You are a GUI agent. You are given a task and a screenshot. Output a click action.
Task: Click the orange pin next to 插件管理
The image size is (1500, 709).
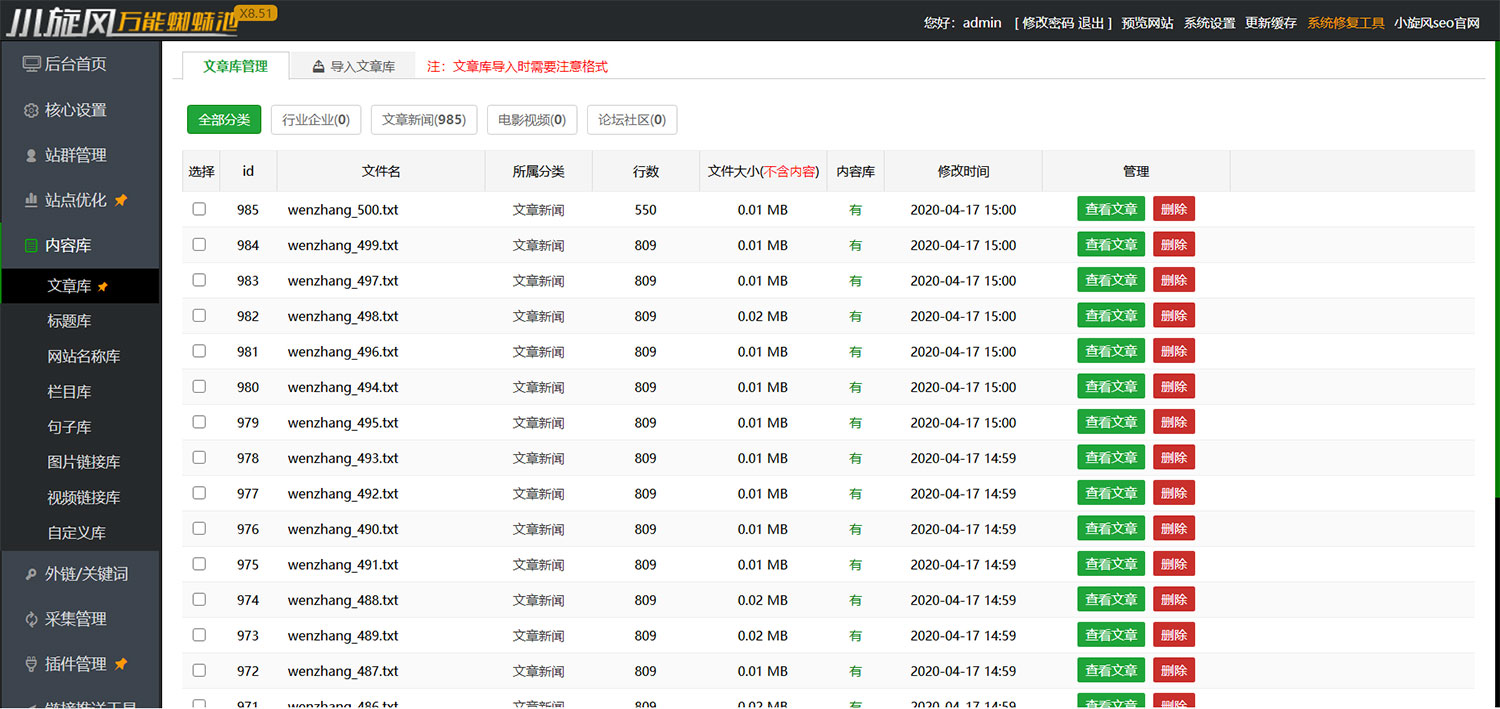121,664
